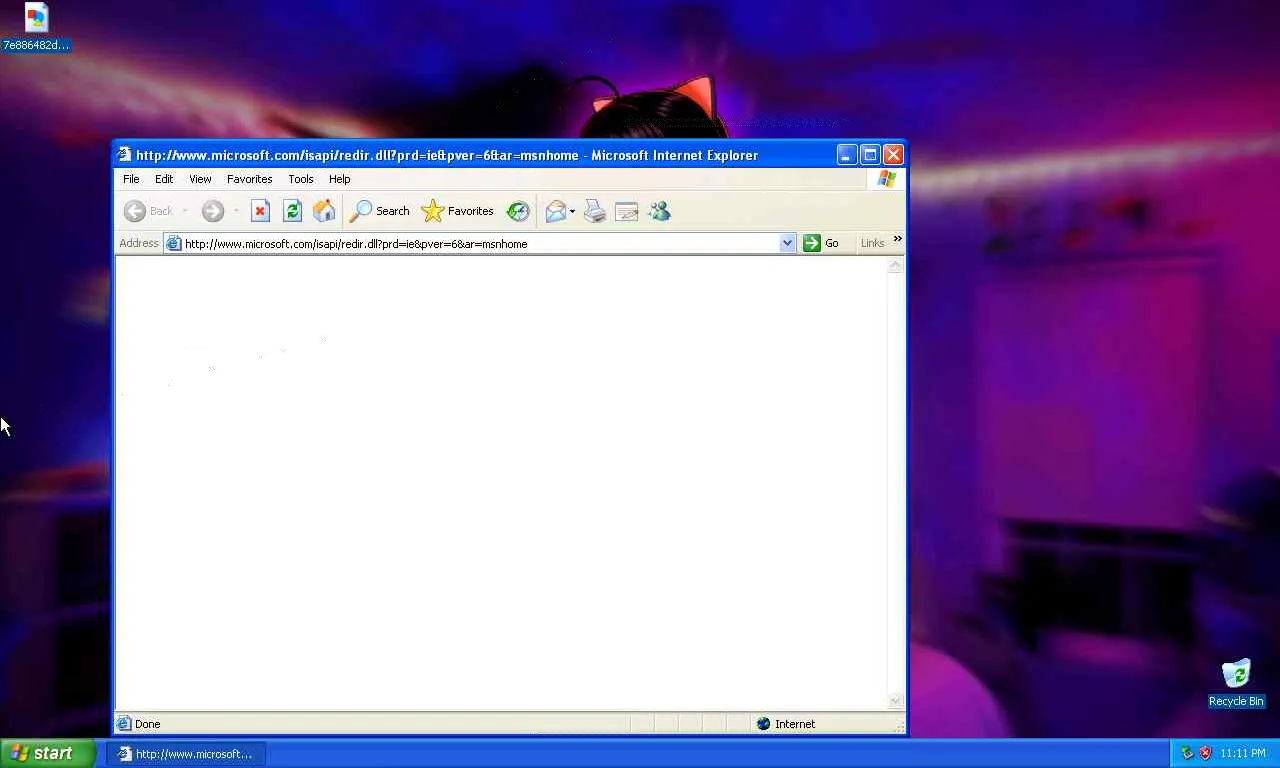Open the Start menu
The width and height of the screenshot is (1280, 768).
point(48,753)
